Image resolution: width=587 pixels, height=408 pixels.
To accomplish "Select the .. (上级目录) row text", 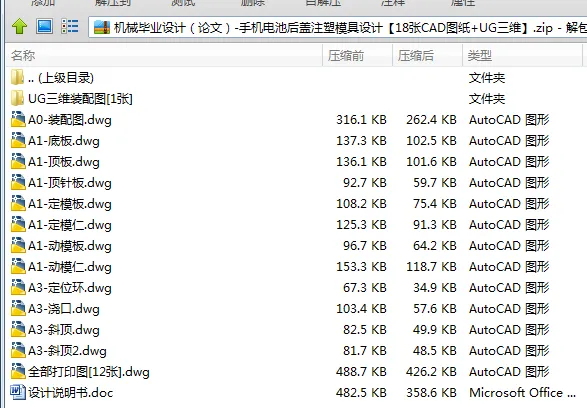I will point(61,77).
